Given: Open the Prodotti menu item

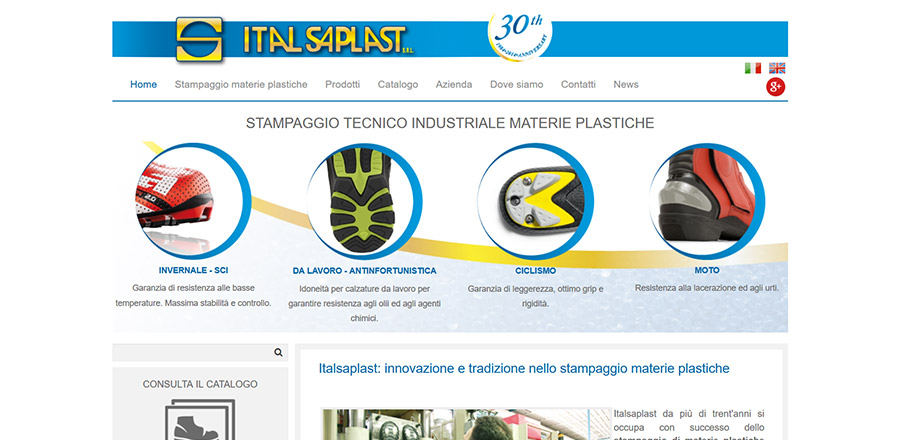Looking at the screenshot, I should [342, 85].
